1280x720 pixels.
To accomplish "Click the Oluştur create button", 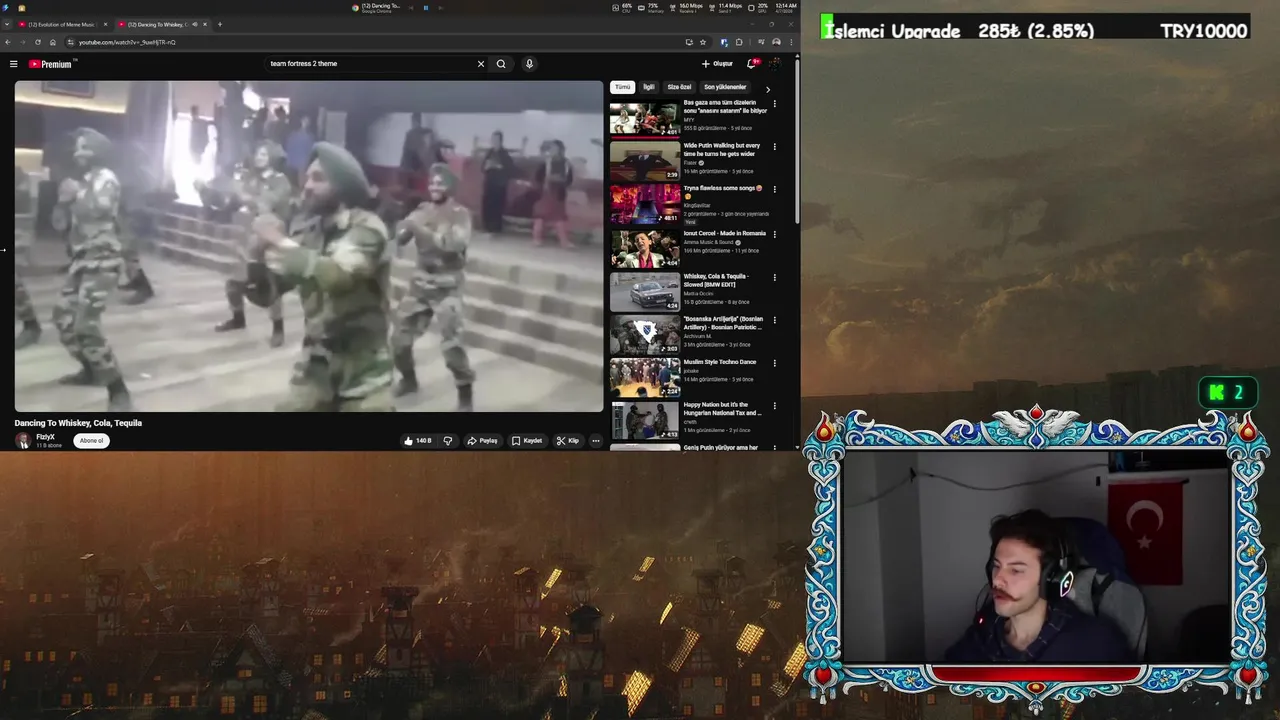I will 717,64.
